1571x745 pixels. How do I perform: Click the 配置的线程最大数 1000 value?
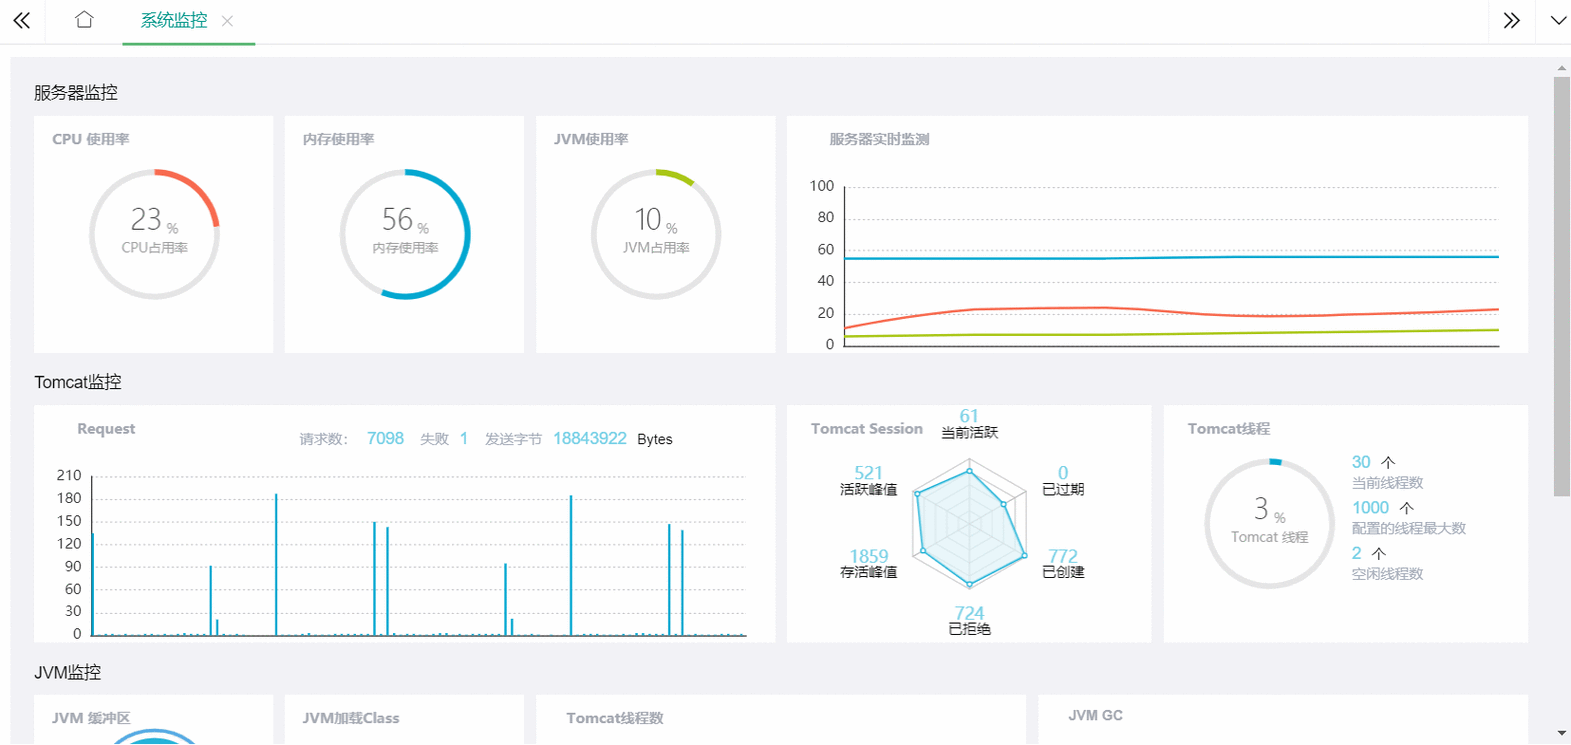coord(1370,508)
